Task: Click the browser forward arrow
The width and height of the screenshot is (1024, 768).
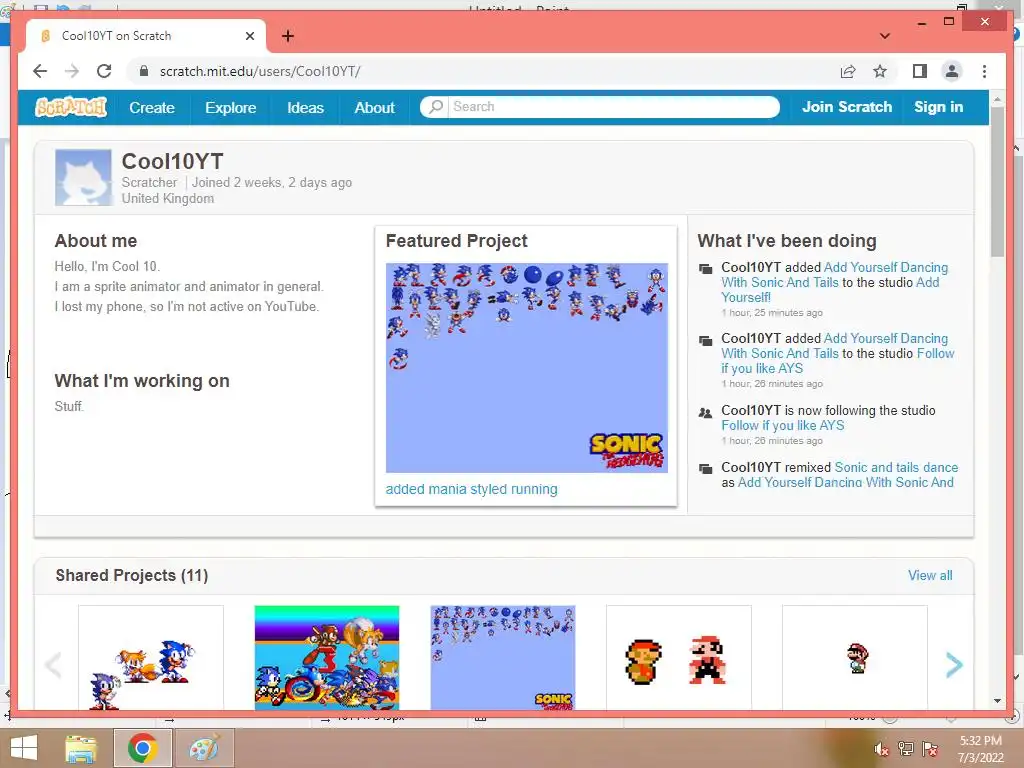Action: (72, 71)
